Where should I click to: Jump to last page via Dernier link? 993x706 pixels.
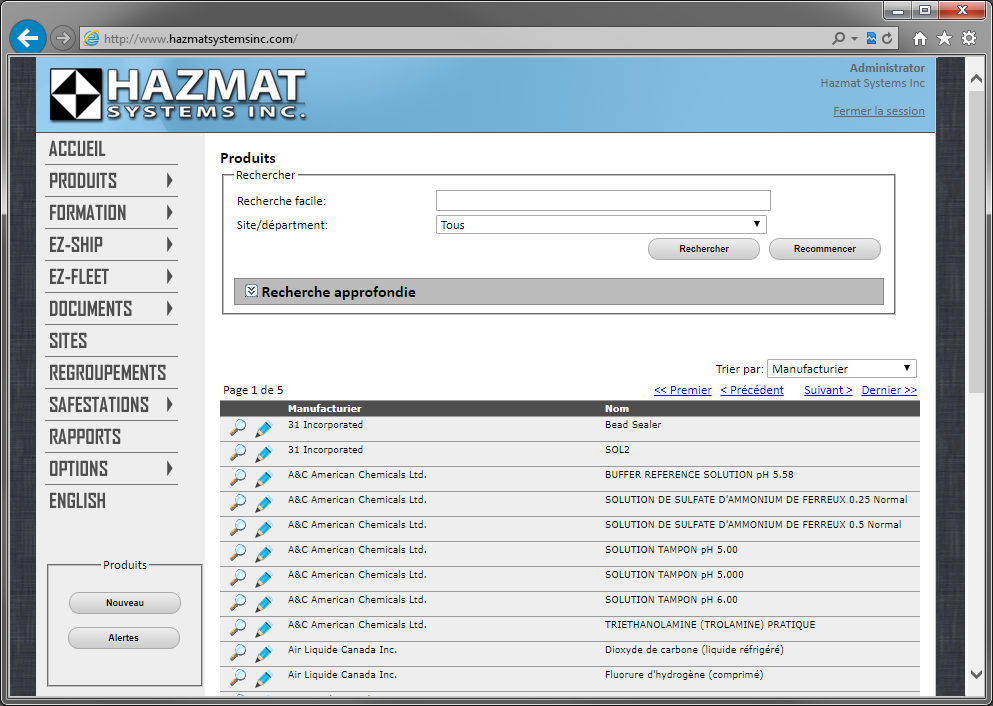coord(889,390)
